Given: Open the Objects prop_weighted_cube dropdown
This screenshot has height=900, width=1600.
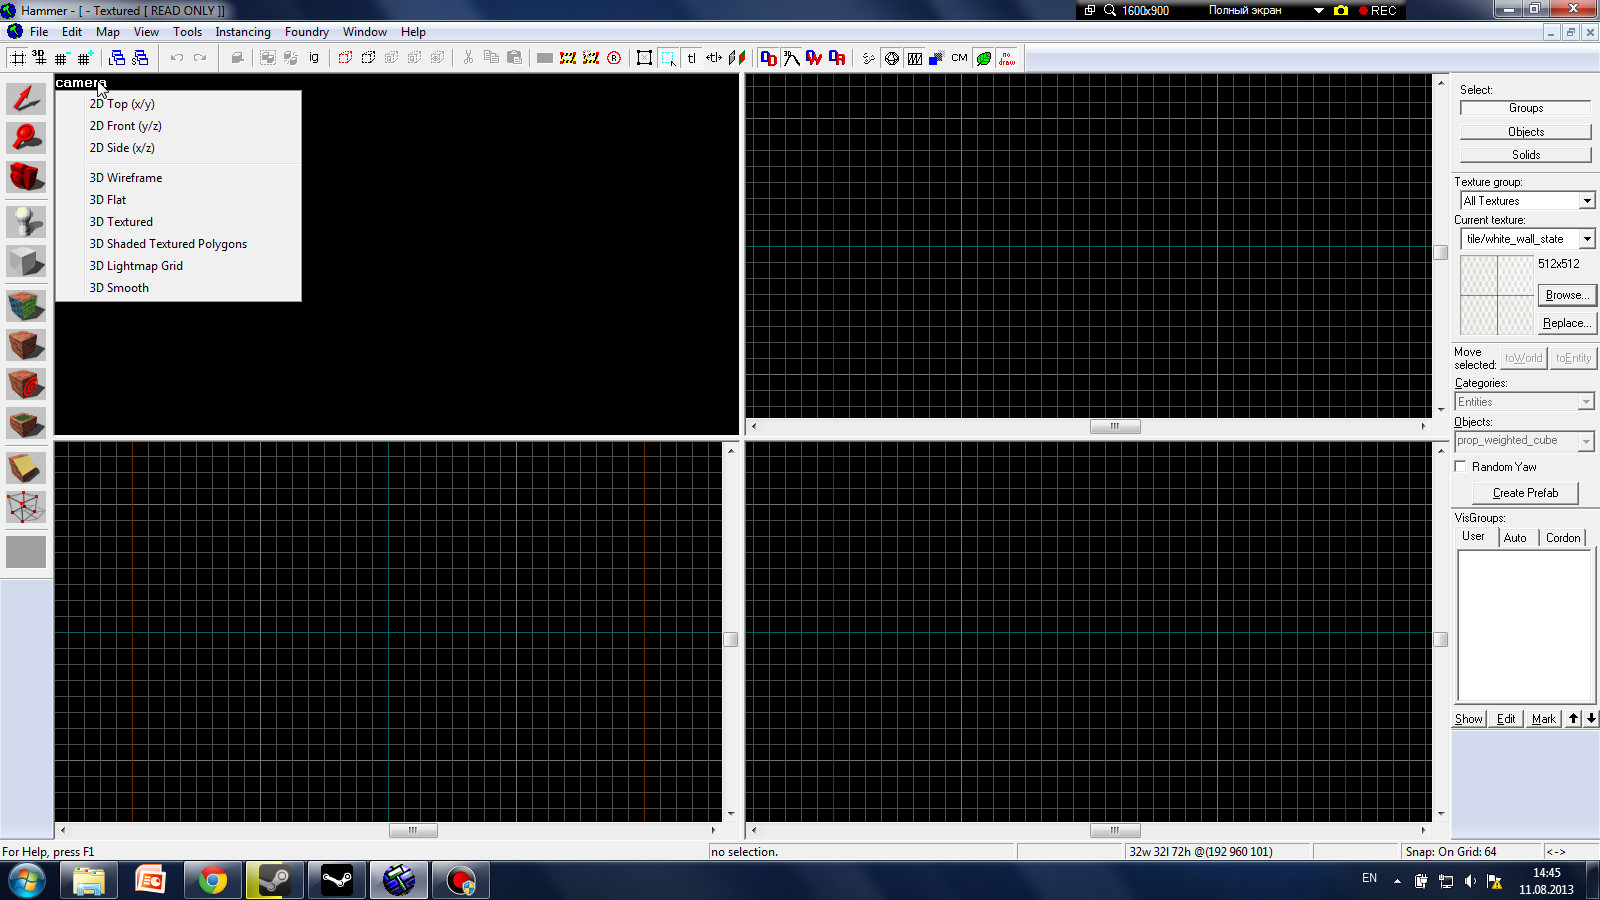Looking at the screenshot, I should pos(1586,441).
